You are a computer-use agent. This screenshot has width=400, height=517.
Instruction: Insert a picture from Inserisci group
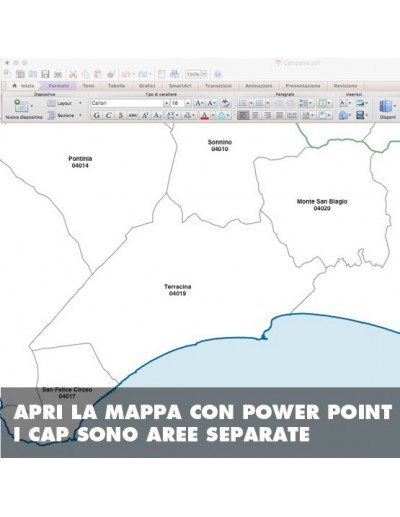click(360, 103)
